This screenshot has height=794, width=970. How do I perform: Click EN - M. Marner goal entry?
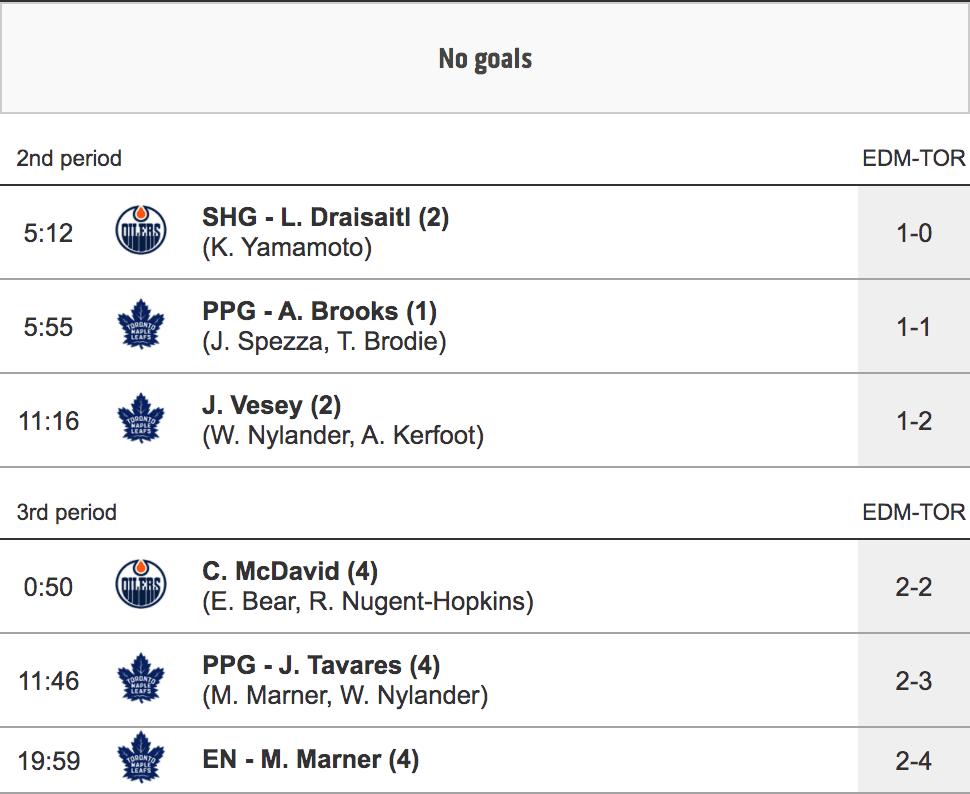pos(310,760)
